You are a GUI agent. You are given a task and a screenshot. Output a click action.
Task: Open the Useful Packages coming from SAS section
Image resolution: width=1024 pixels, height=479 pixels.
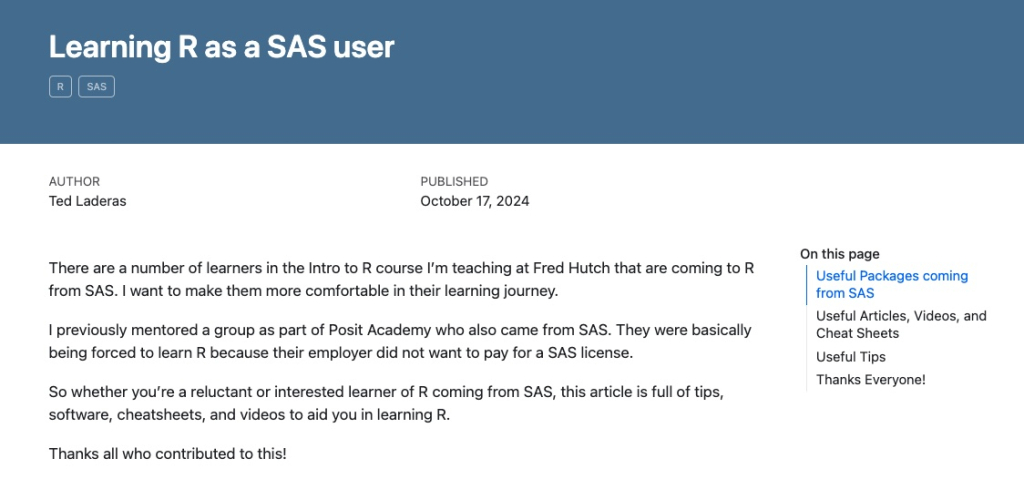(892, 284)
